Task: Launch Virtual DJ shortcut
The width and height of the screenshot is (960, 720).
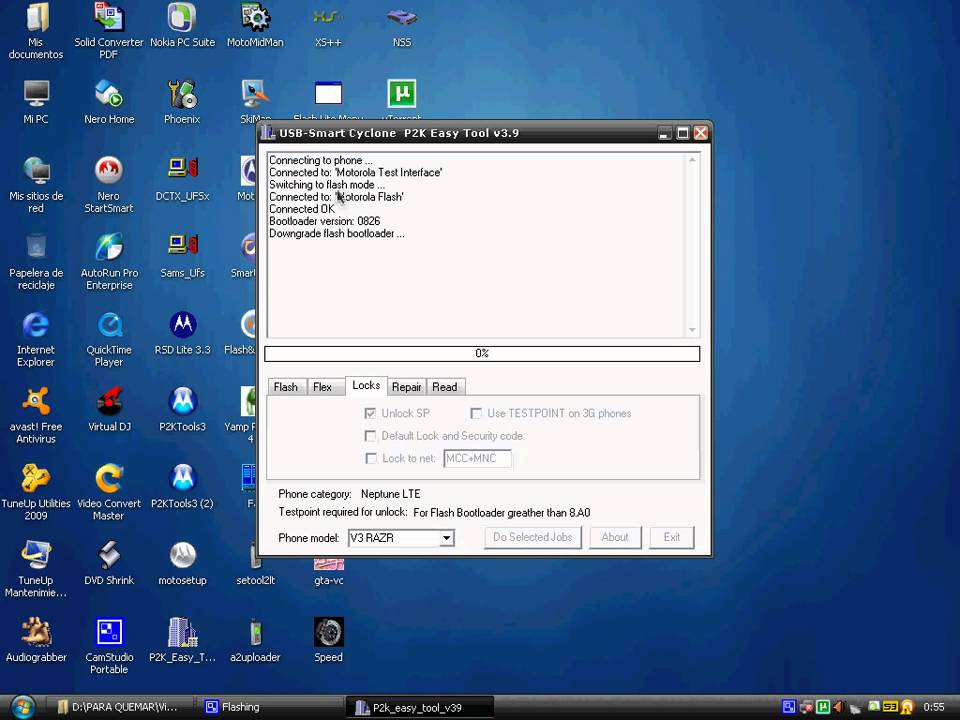Action: [x=108, y=410]
